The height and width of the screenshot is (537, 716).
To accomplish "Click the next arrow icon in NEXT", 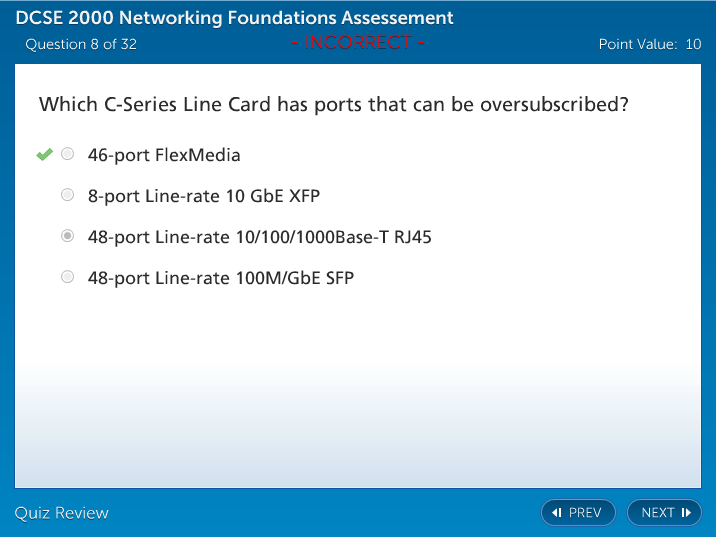I will click(686, 513).
